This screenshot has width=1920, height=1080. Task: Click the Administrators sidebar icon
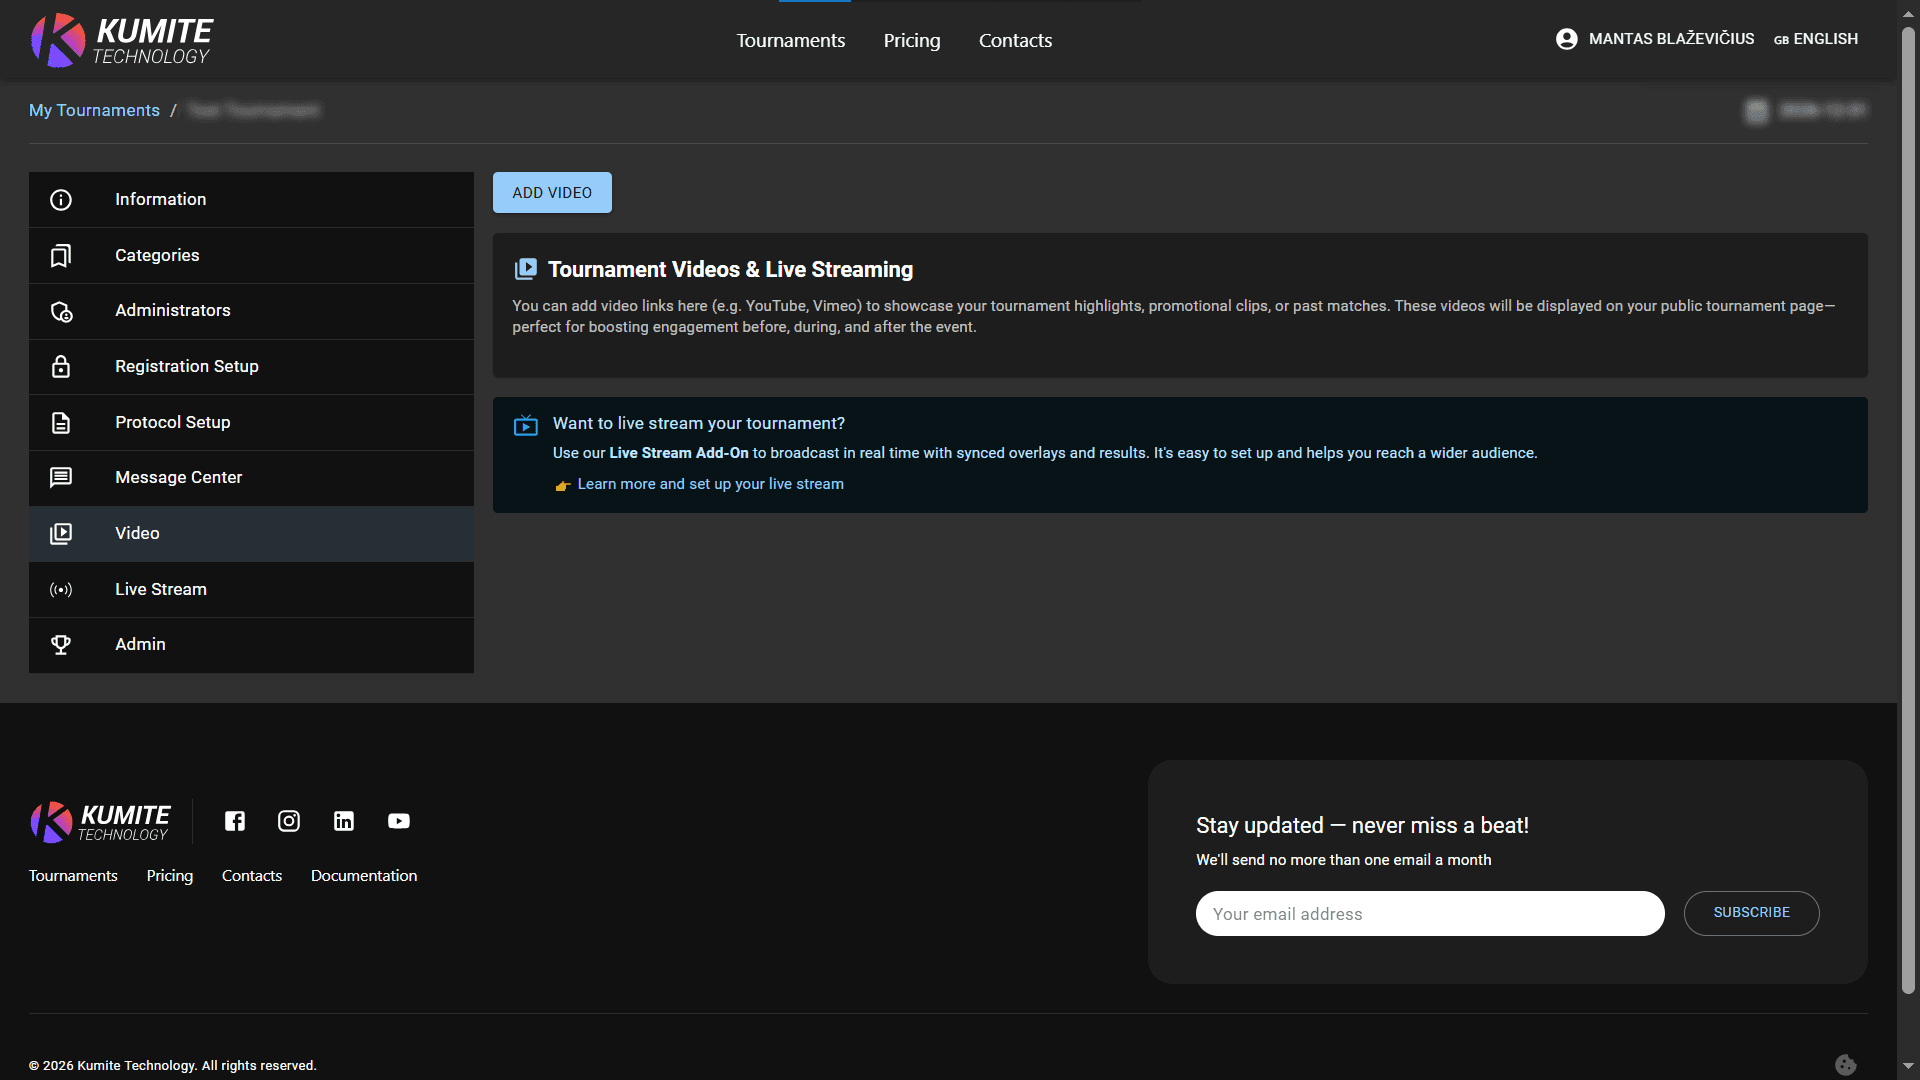tap(61, 311)
